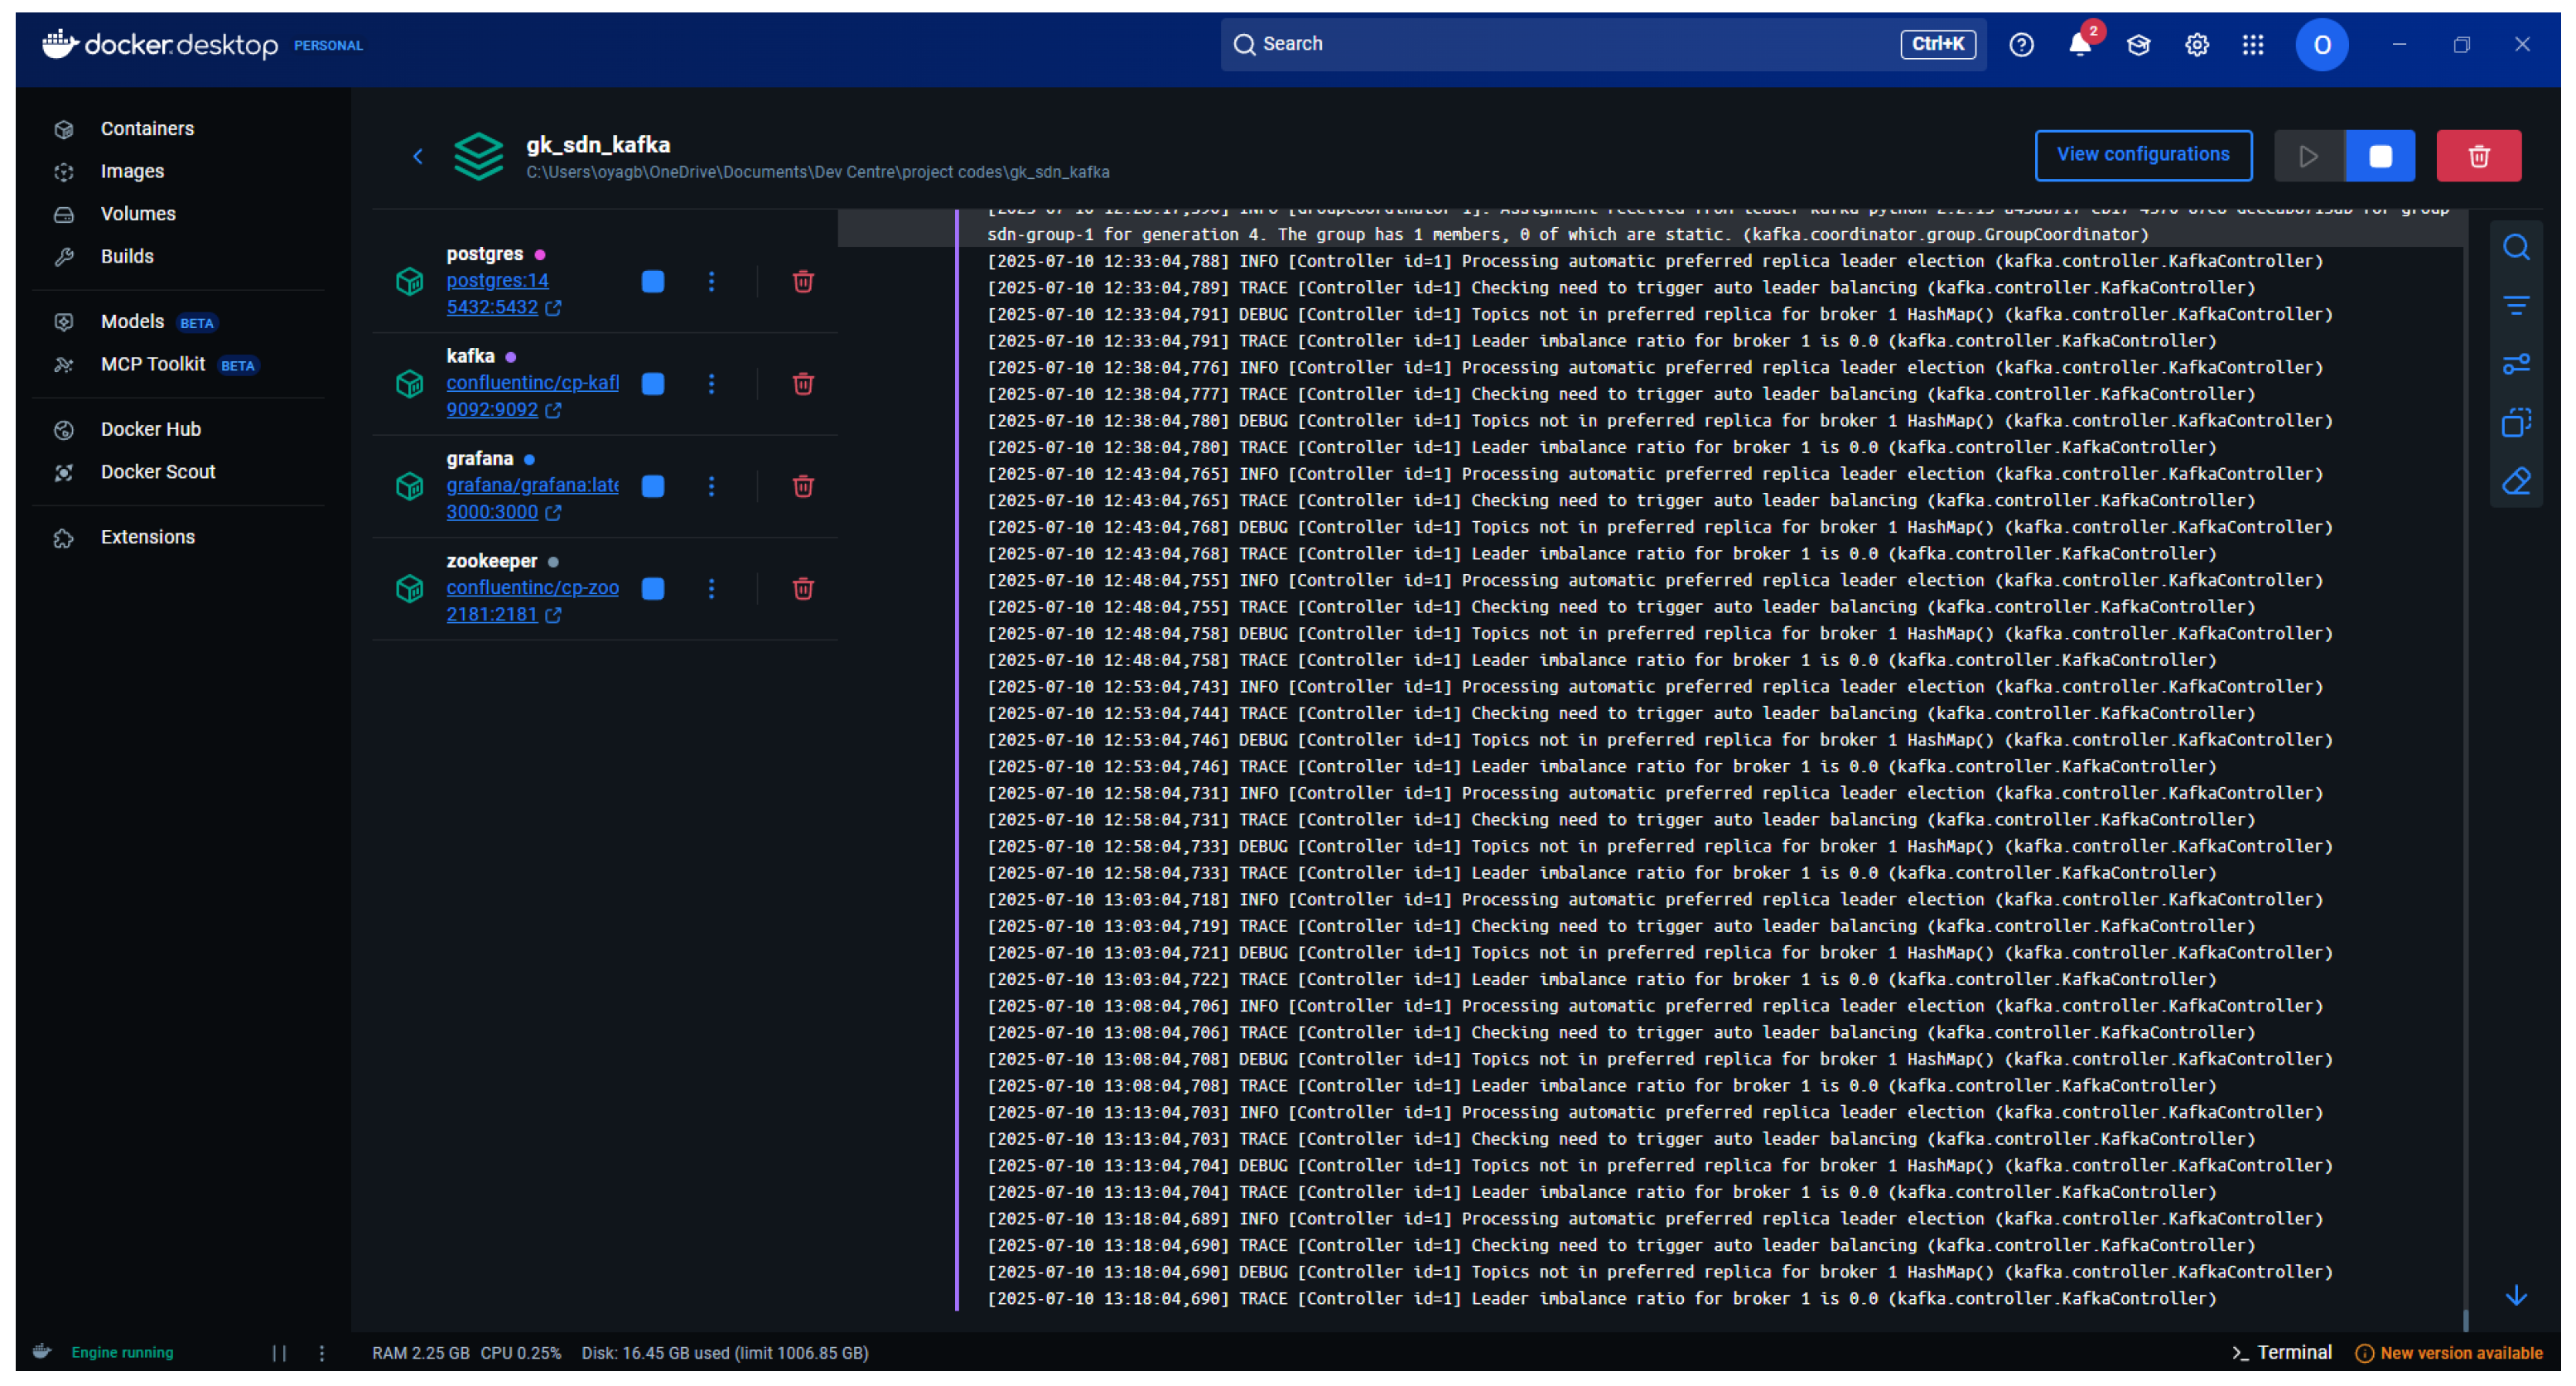Open the confluentinc/cp-kafka image link
The height and width of the screenshot is (1386, 2576).
coord(532,383)
